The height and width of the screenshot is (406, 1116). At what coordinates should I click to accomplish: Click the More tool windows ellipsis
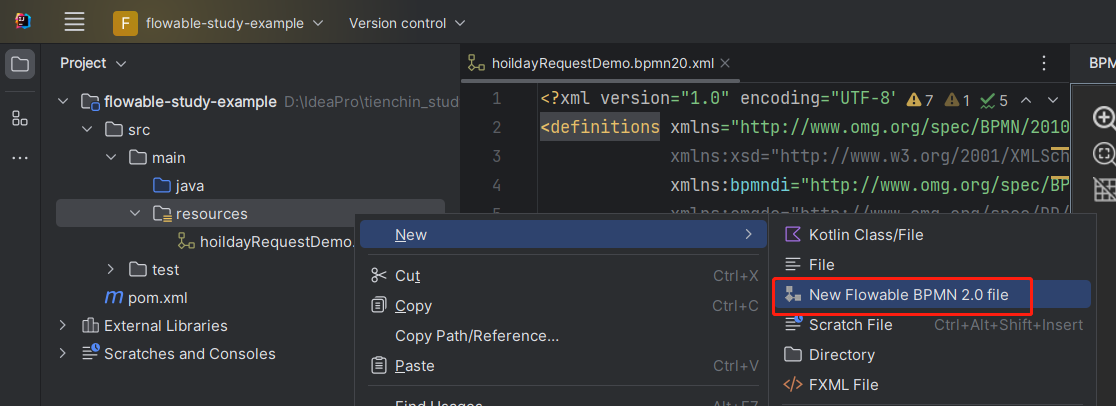coord(20,158)
